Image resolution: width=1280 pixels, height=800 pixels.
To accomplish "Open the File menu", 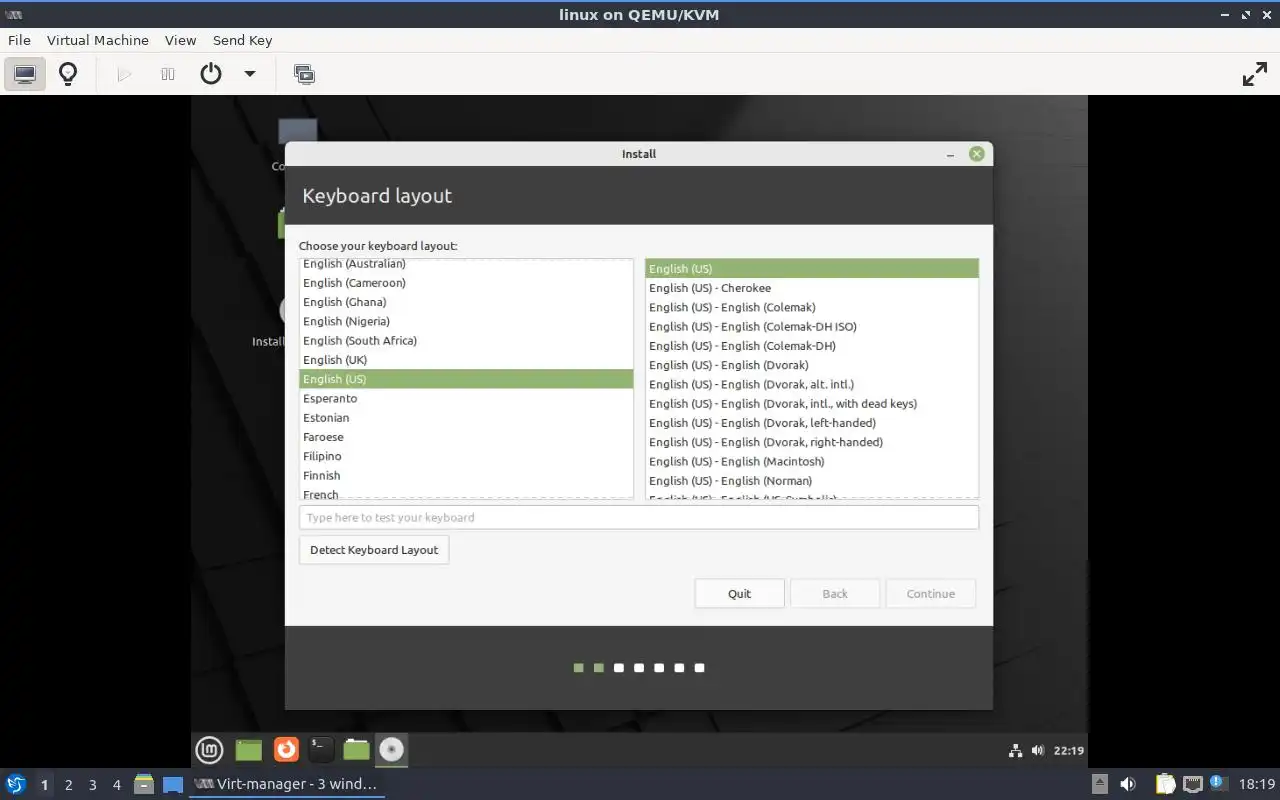I will (x=19, y=40).
